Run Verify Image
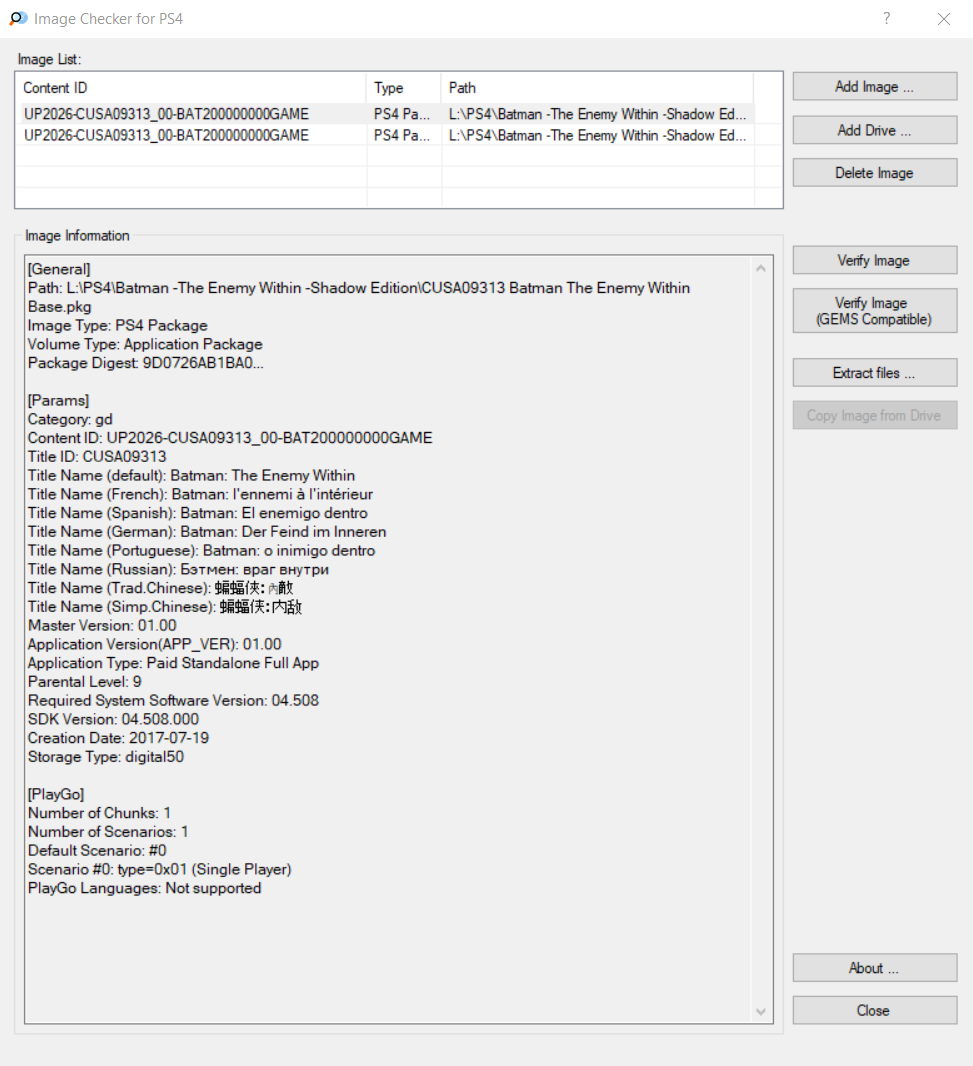 point(874,260)
